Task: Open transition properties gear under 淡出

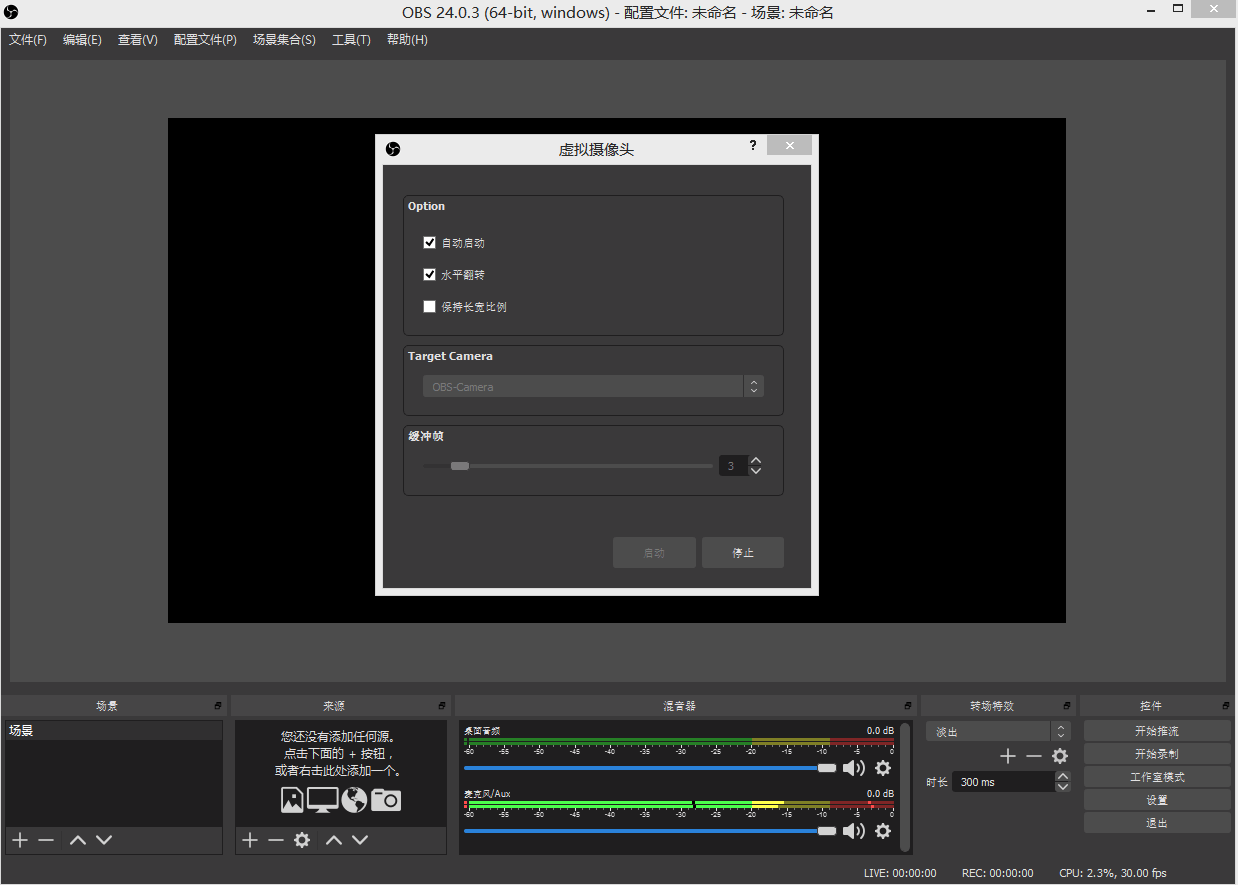Action: click(1060, 756)
